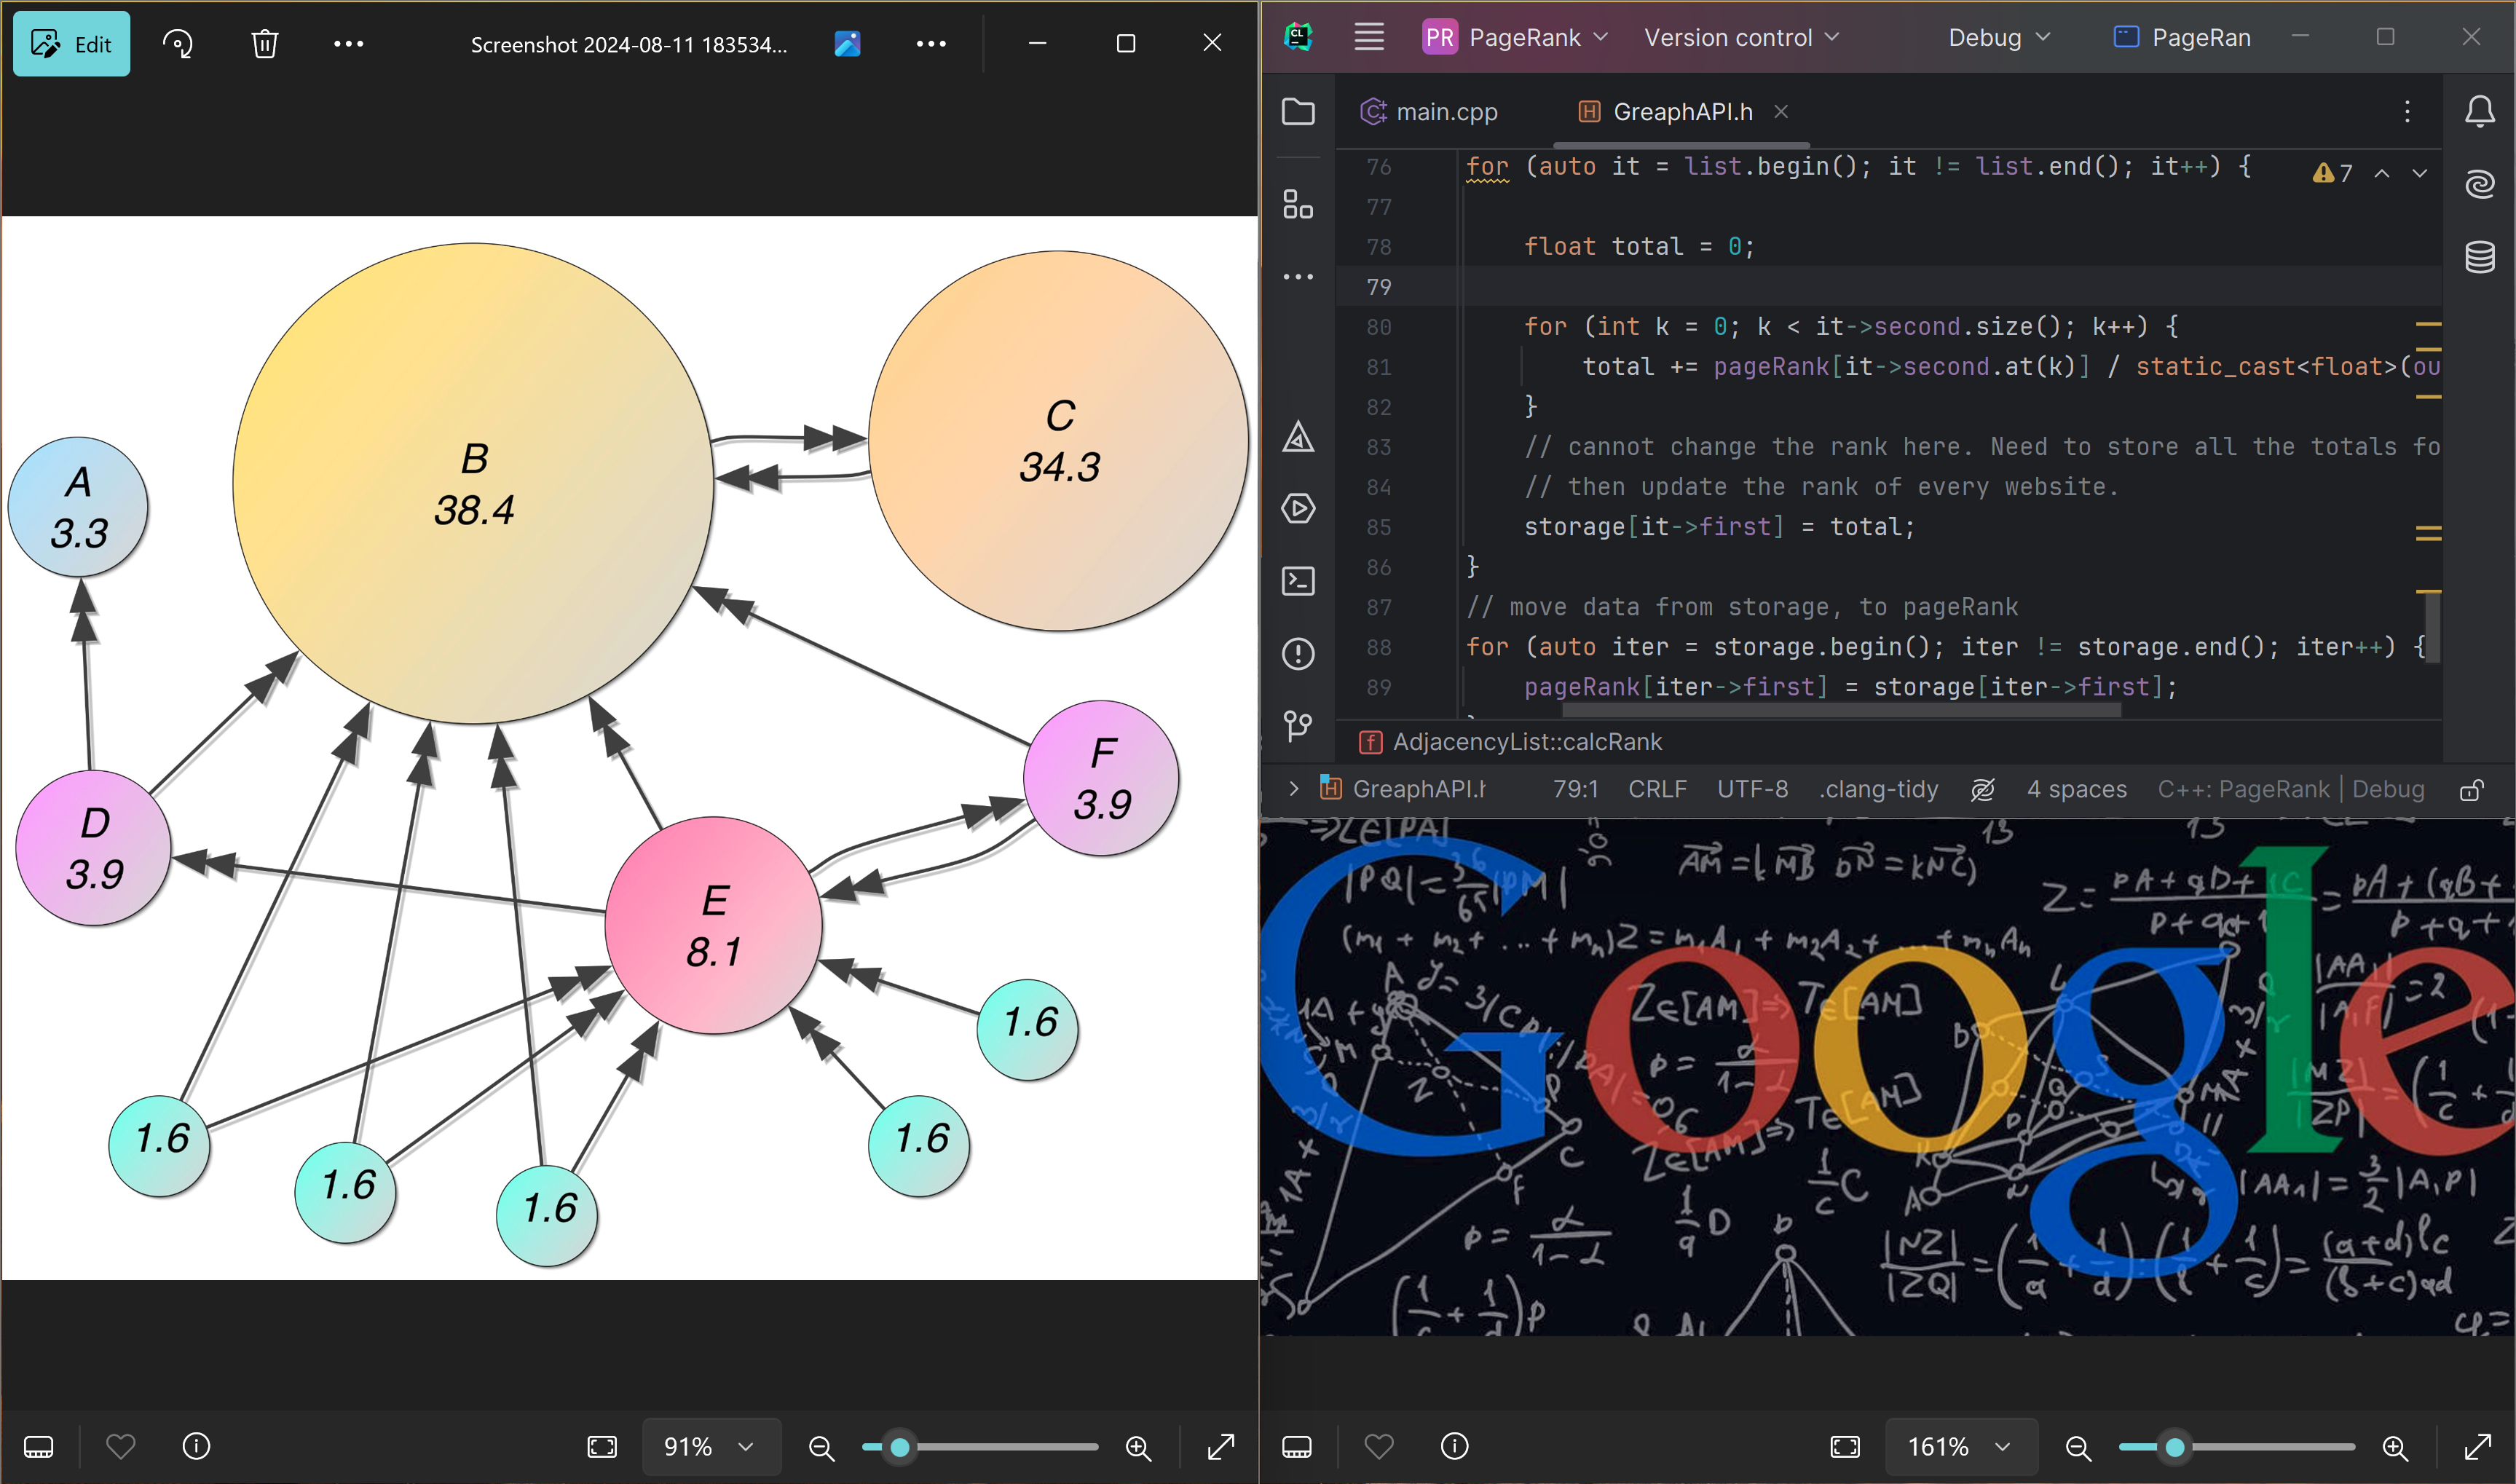The height and width of the screenshot is (1484, 2516).
Task: Close the GreaphAPI.h tab
Action: [1781, 111]
